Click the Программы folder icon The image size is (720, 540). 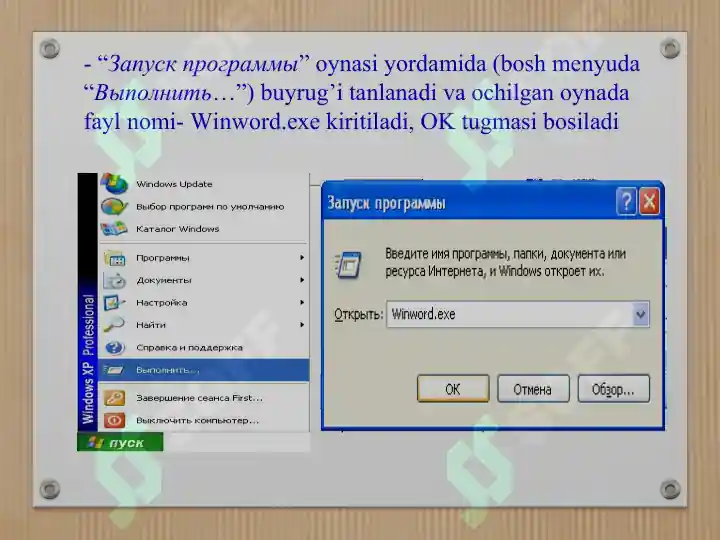point(114,258)
